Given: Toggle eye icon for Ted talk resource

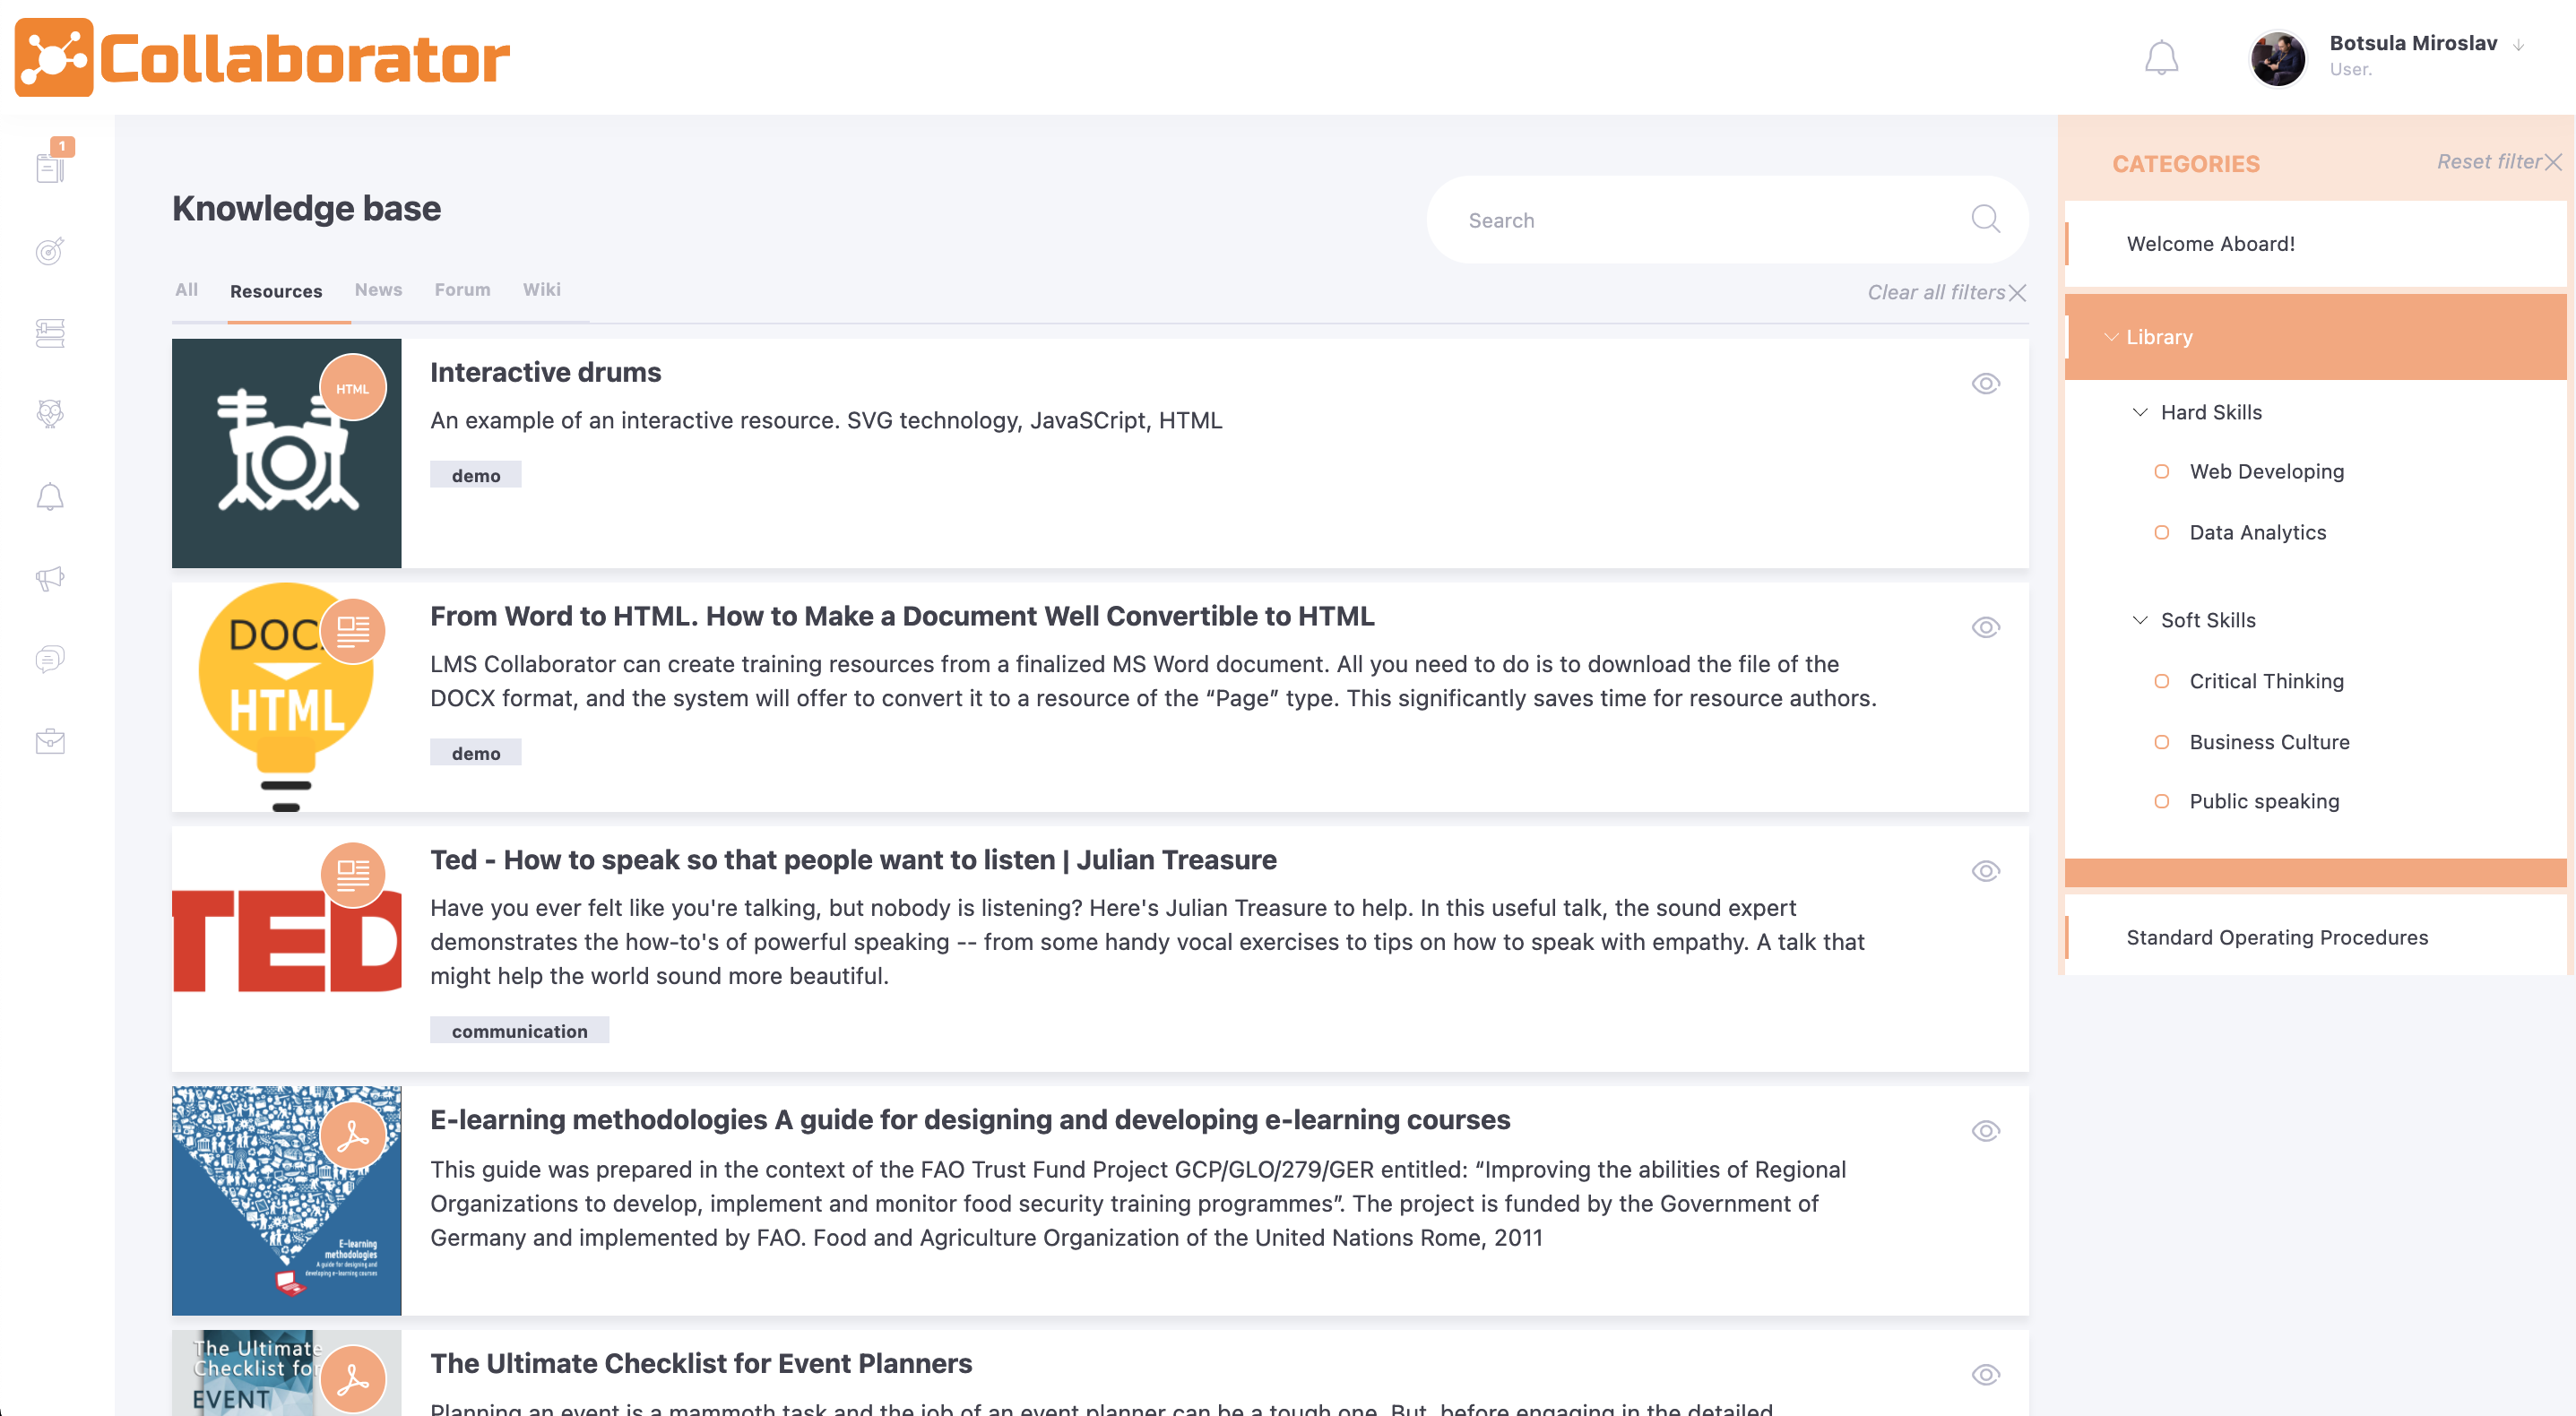Looking at the screenshot, I should 1985,871.
